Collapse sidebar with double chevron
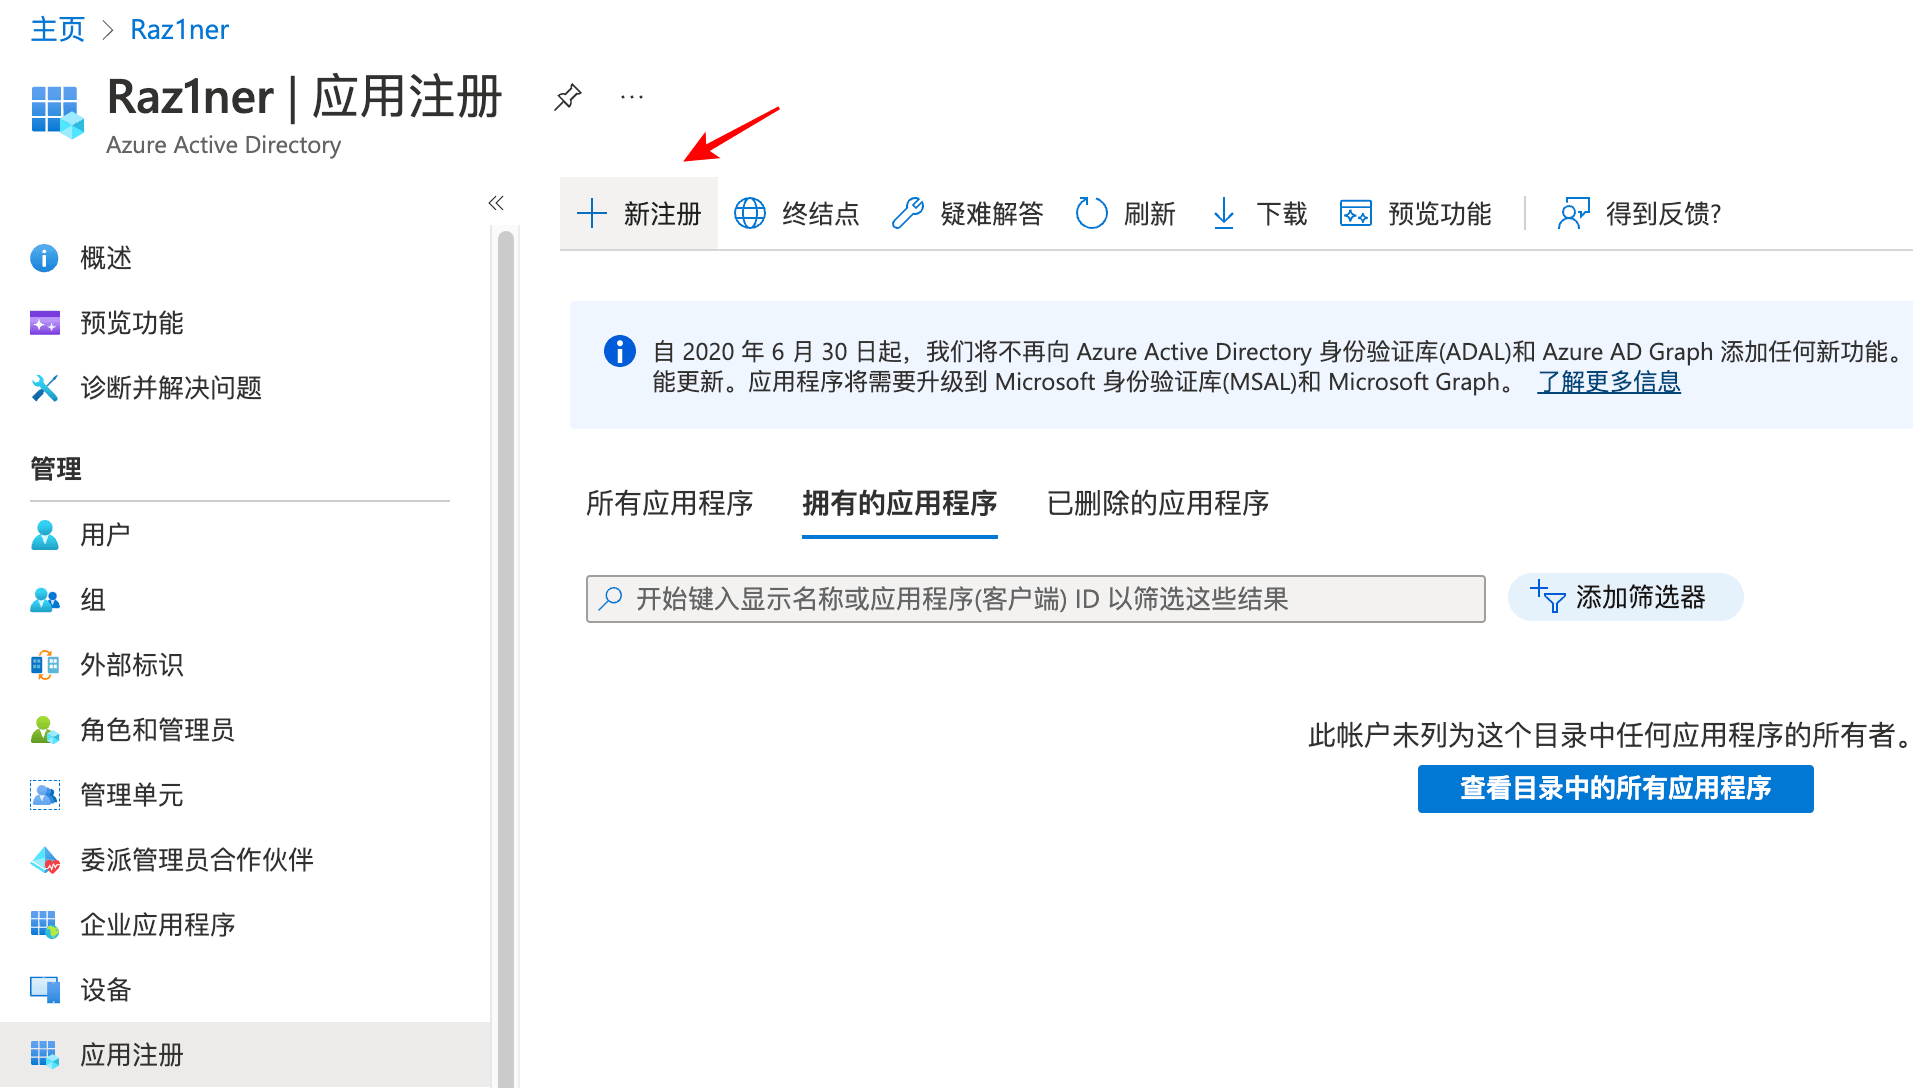 coord(496,203)
